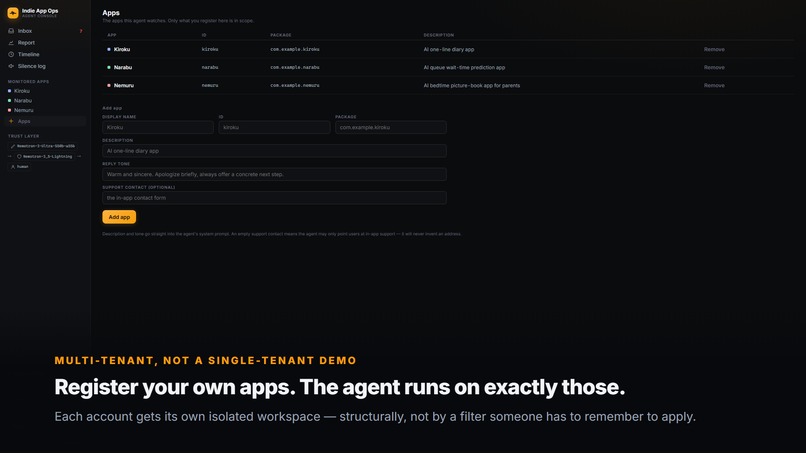The width and height of the screenshot is (806, 453).
Task: Select Kiroku under Monitored Apps
Action: coord(22,91)
